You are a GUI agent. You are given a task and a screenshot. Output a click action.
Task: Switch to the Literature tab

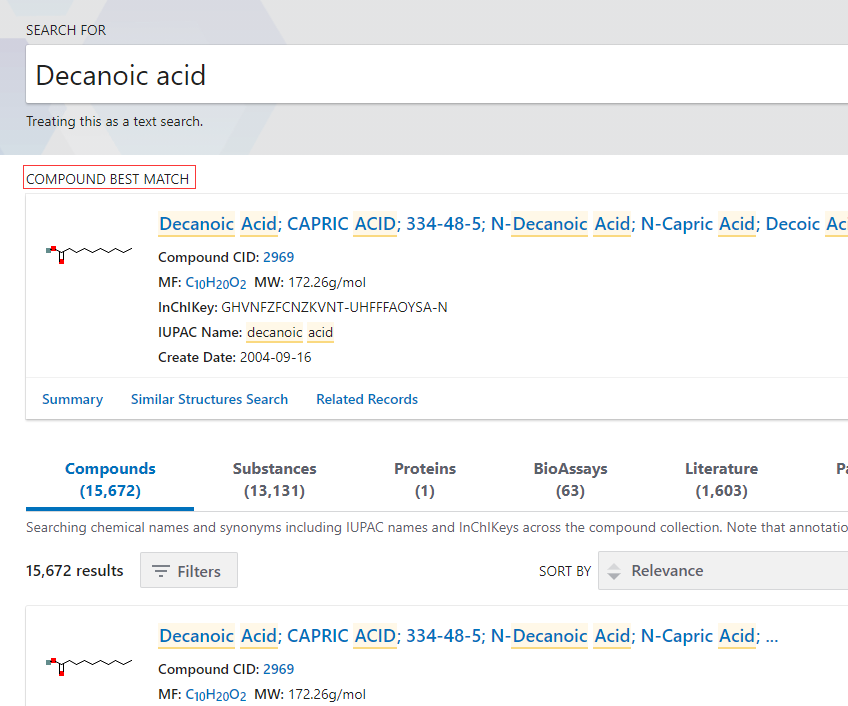[x=721, y=479]
